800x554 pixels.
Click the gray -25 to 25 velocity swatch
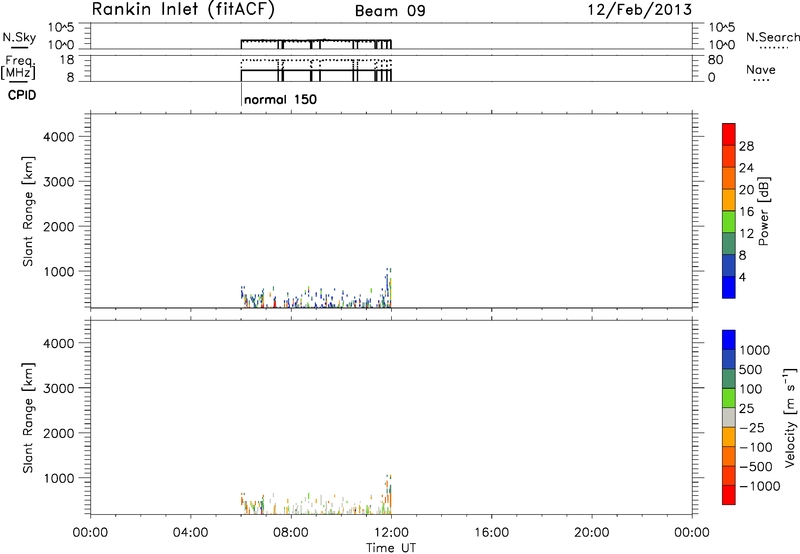(x=729, y=417)
